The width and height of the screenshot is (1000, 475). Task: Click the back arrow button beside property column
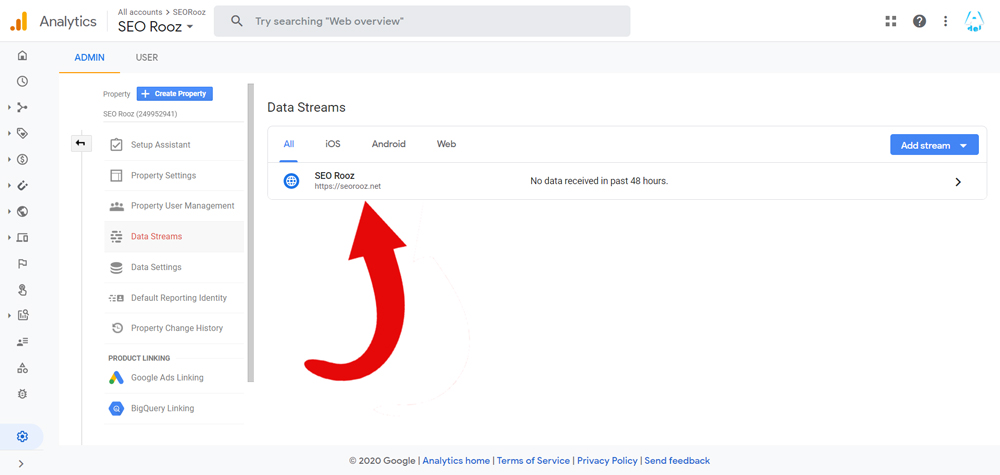(81, 143)
